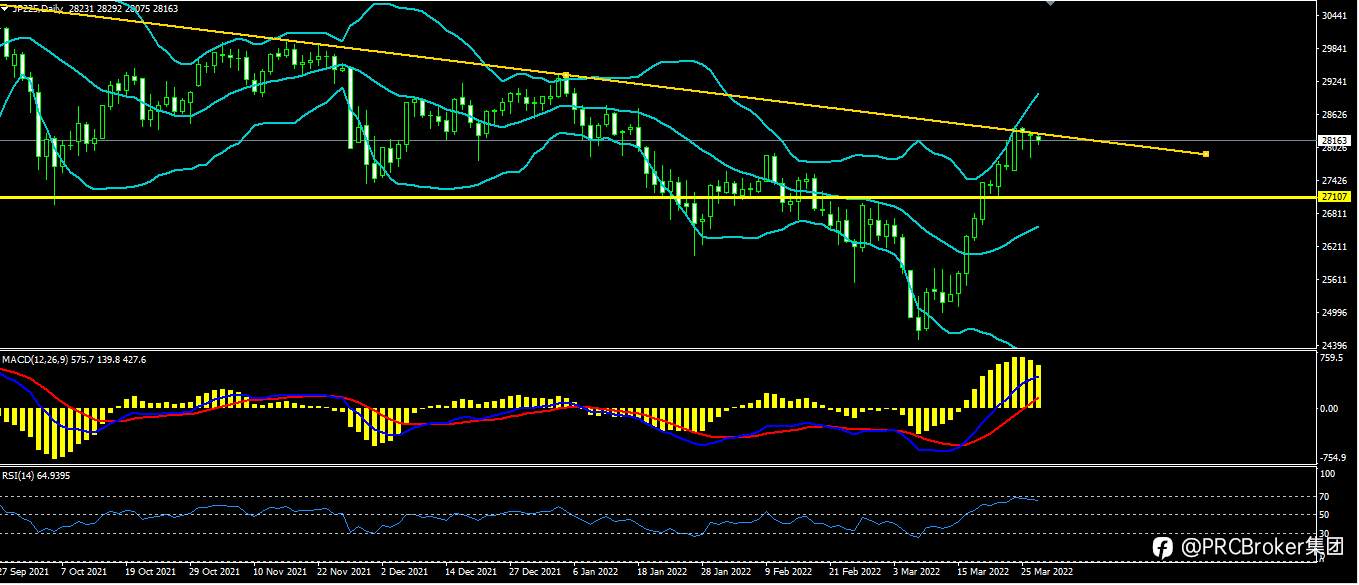Click the RSI scale value 50
The width and height of the screenshot is (1359, 585).
[x=1326, y=515]
